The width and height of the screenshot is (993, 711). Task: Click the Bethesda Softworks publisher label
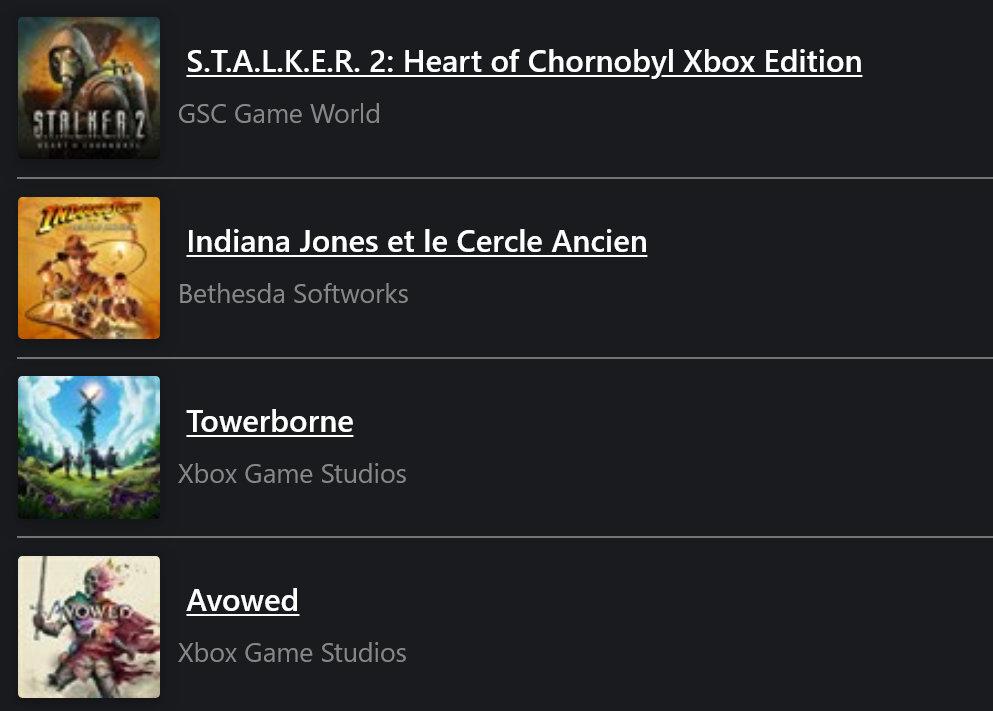point(293,294)
